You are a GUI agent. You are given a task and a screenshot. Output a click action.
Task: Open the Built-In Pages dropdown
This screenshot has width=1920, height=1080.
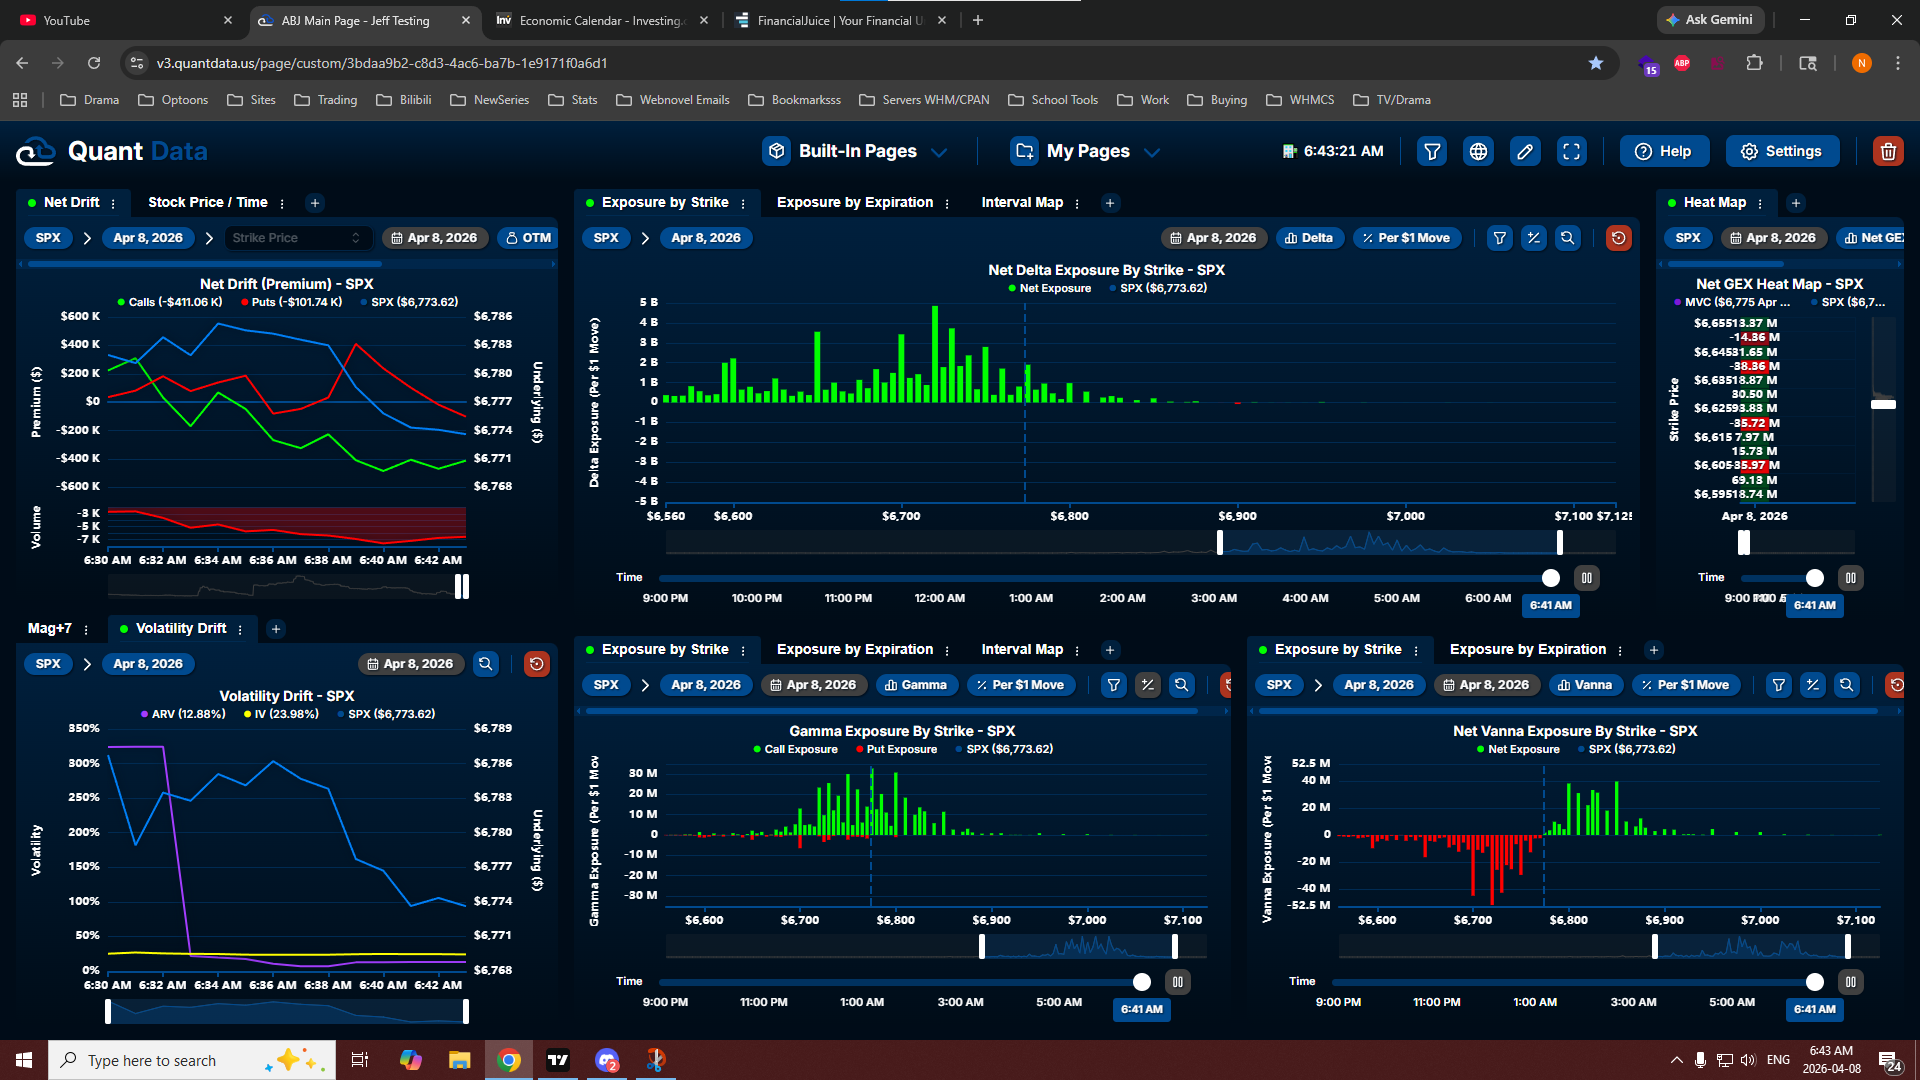point(856,152)
